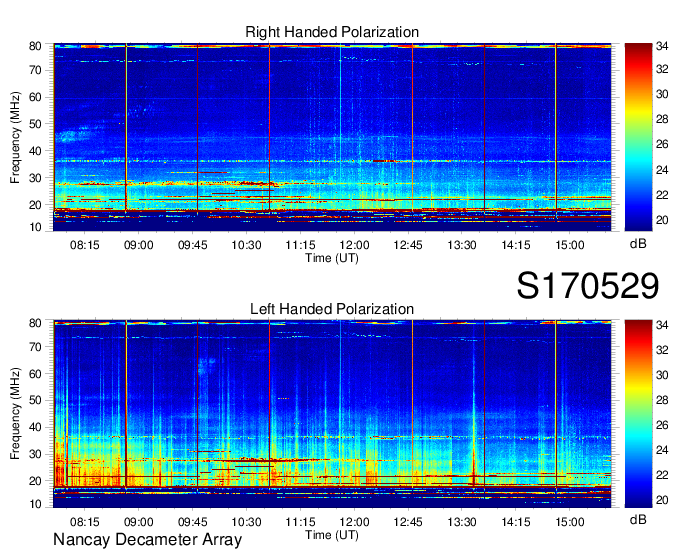This screenshot has height=552, width=680.
Task: Click the 32 dB tick label on the lower colorbar
Action: pyautogui.click(x=662, y=350)
